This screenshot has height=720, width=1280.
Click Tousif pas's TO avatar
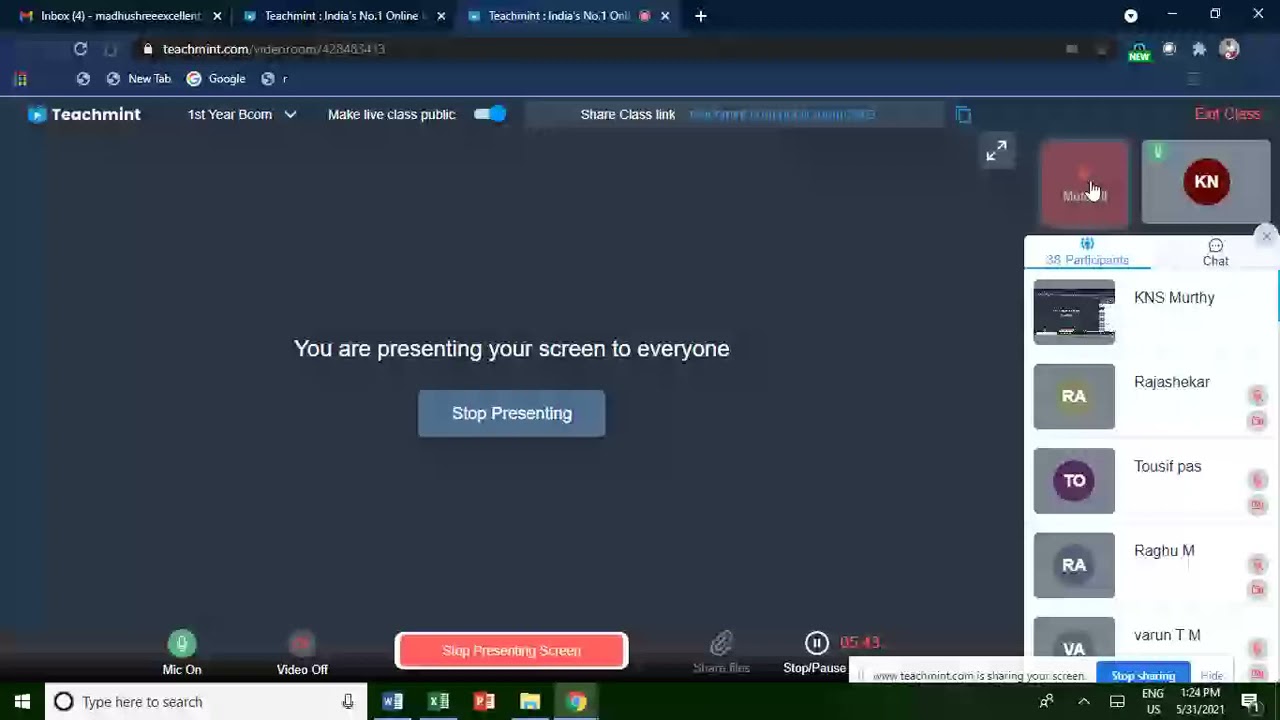1074,481
